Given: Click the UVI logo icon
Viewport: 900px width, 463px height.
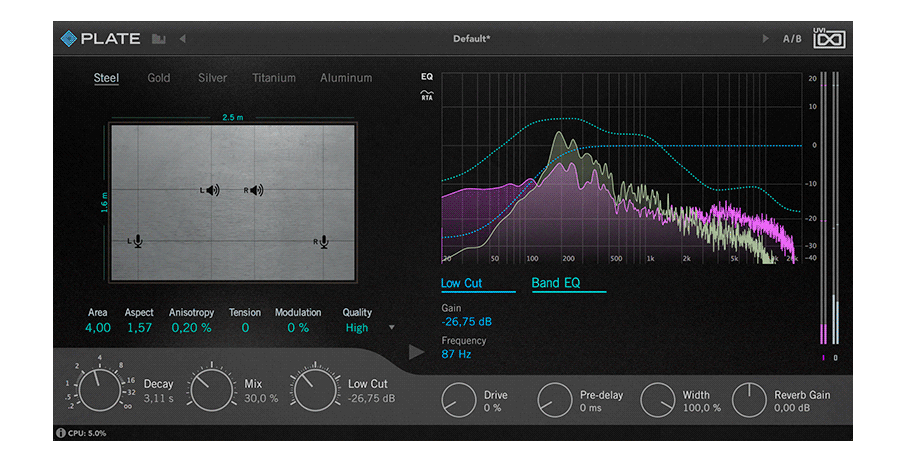Looking at the screenshot, I should (x=829, y=38).
